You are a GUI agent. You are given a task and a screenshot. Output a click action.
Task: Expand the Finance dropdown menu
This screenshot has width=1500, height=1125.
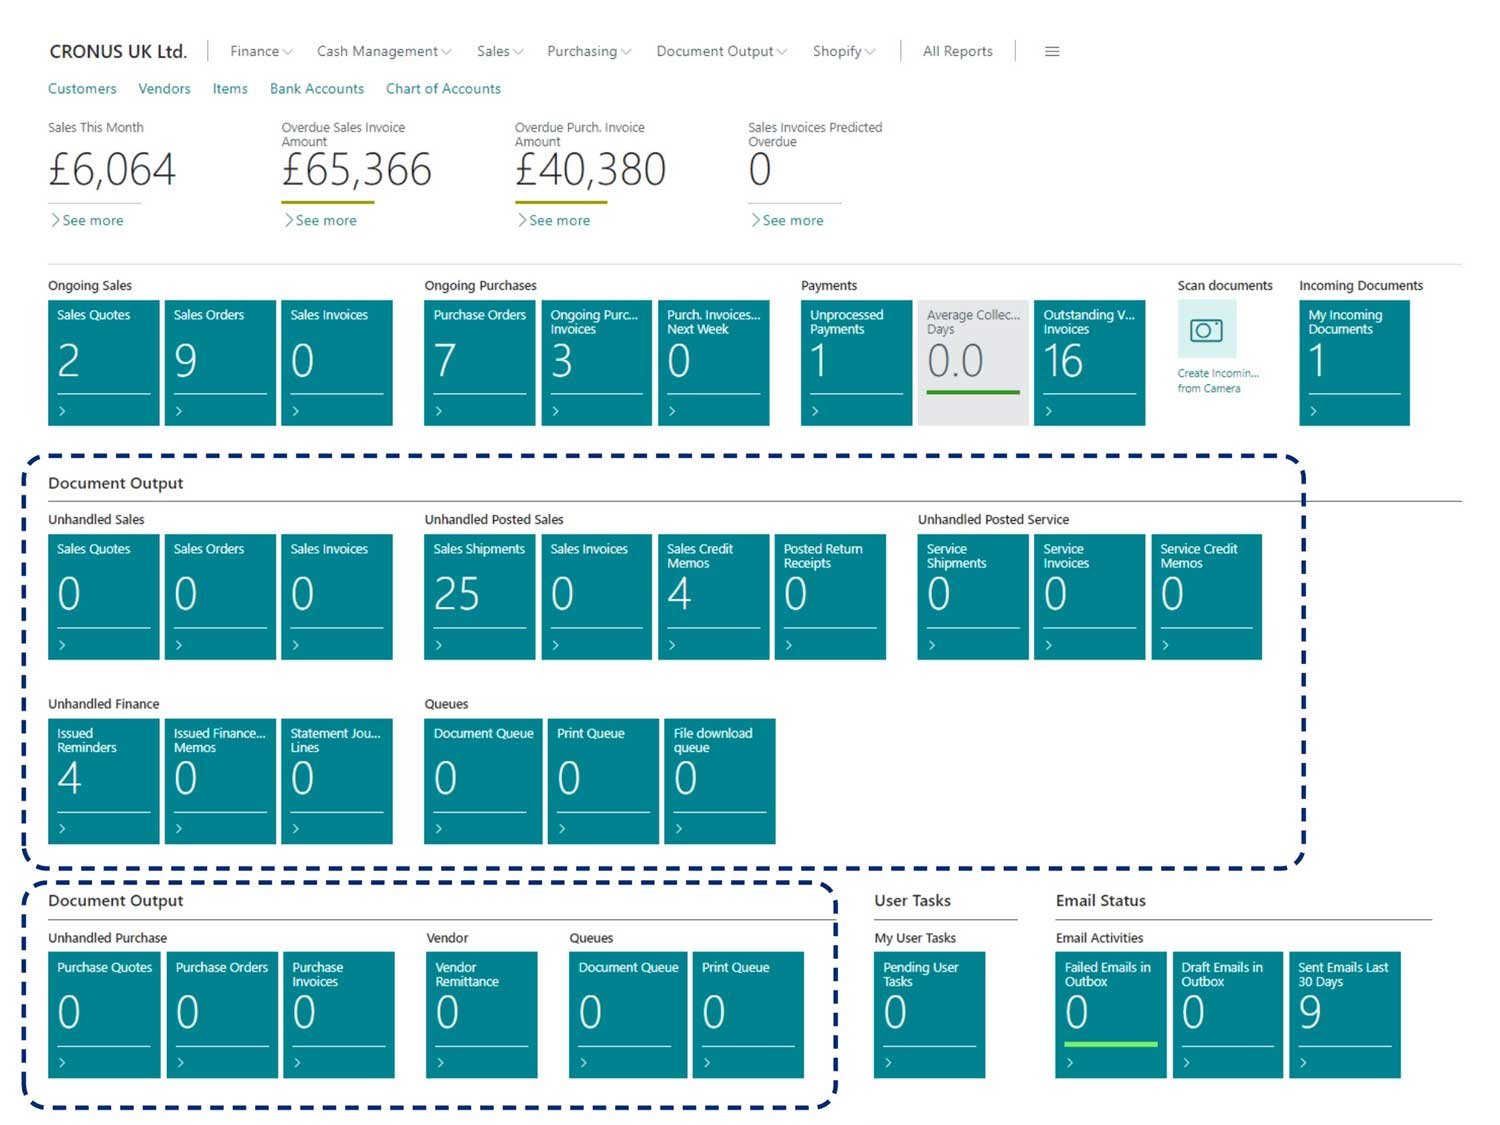click(x=261, y=51)
